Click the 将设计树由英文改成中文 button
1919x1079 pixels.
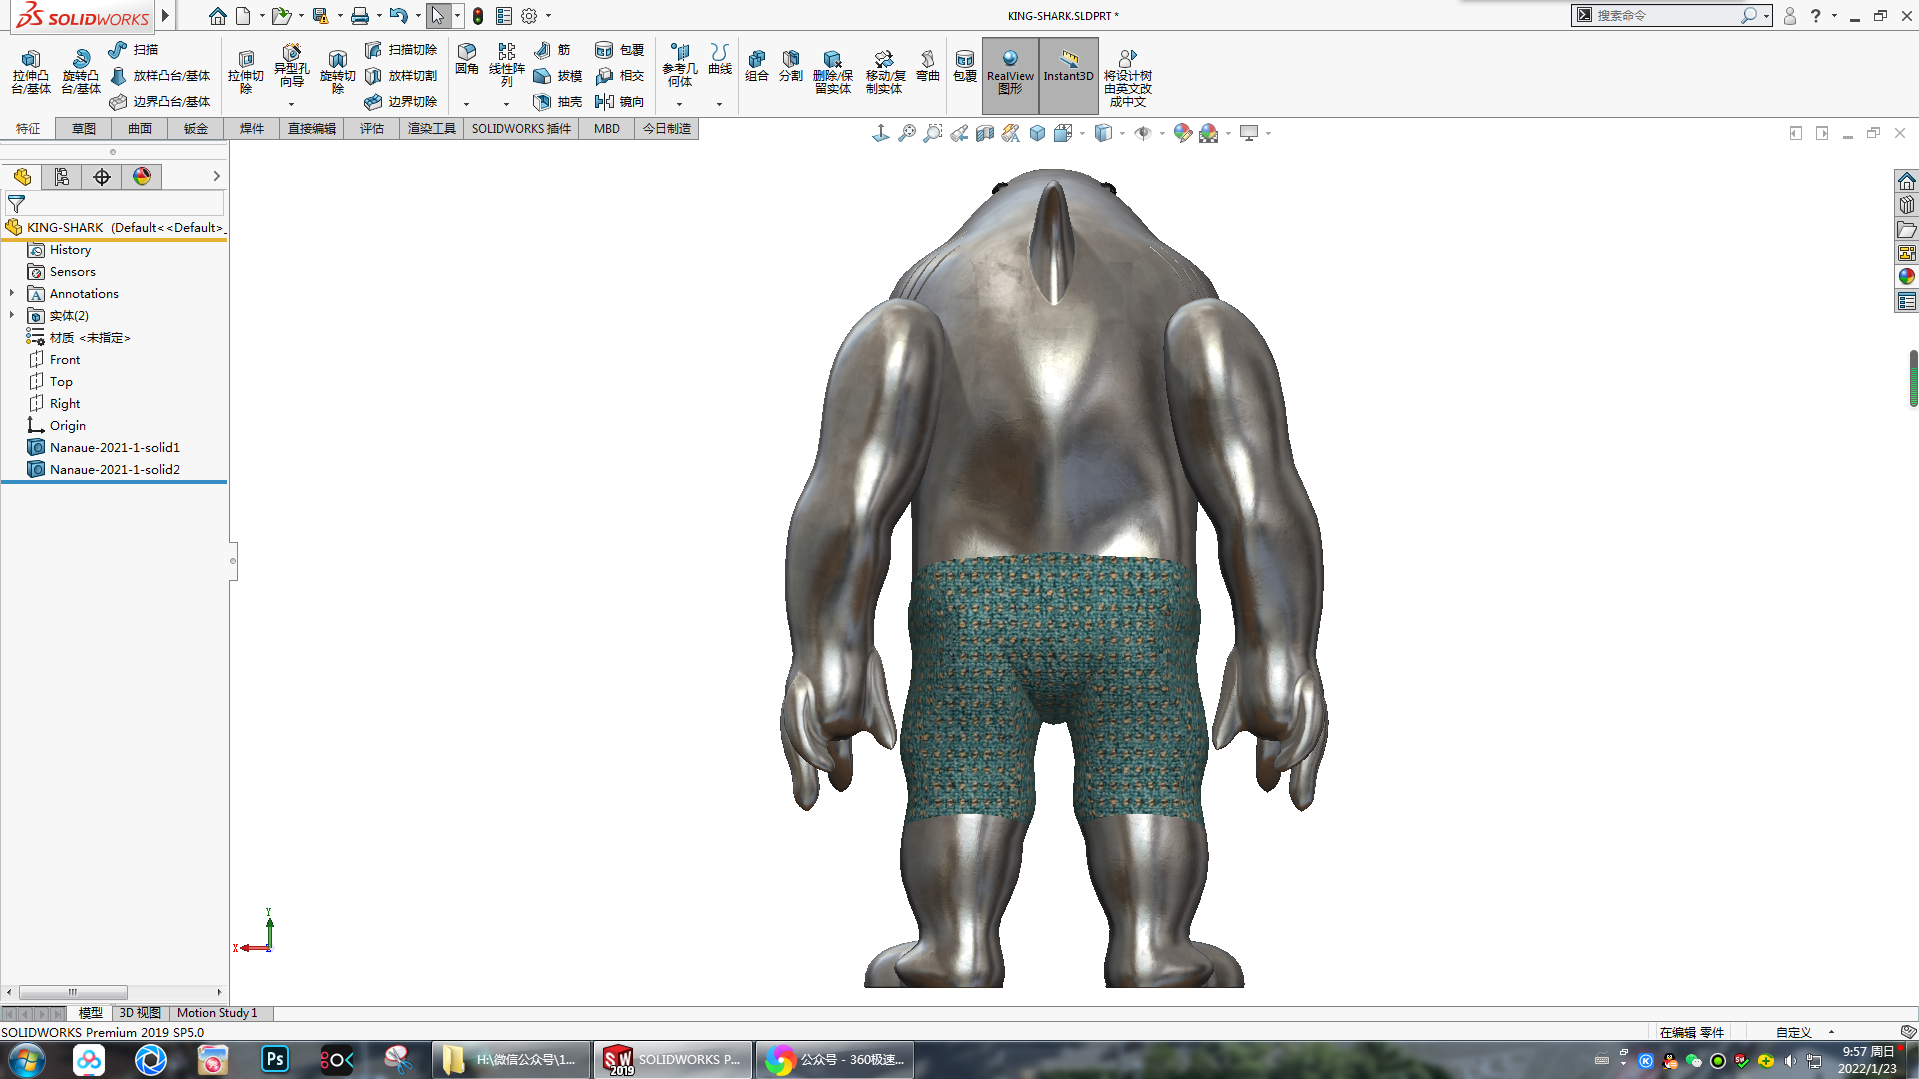click(1127, 76)
